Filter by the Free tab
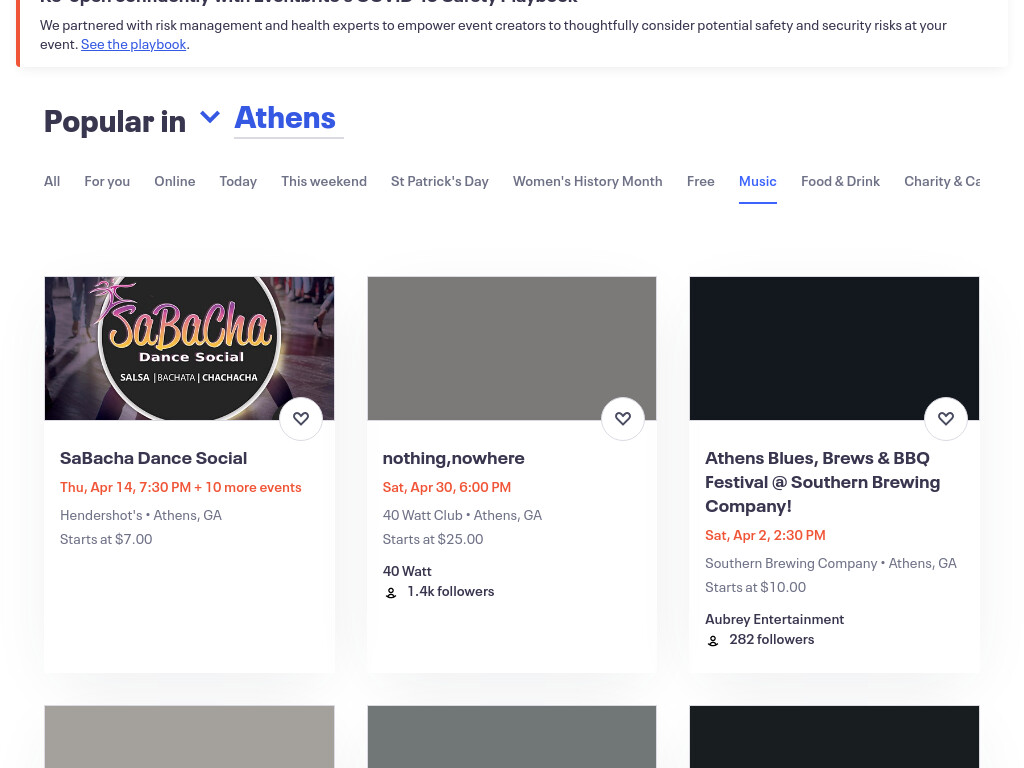Screen dimensions: 1024x768 tap(701, 181)
